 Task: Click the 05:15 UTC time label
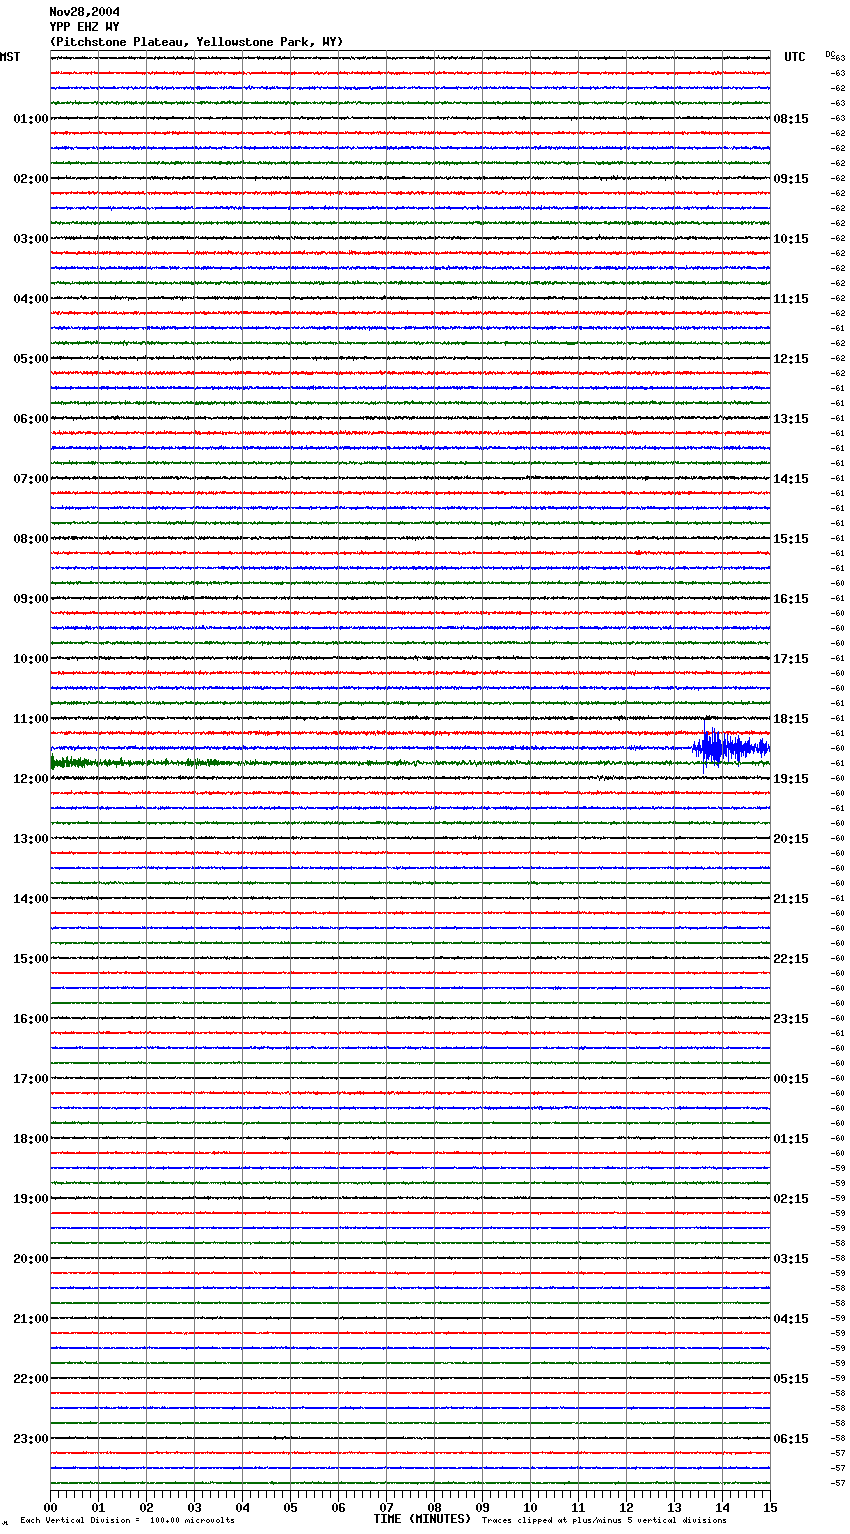[x=791, y=1379]
